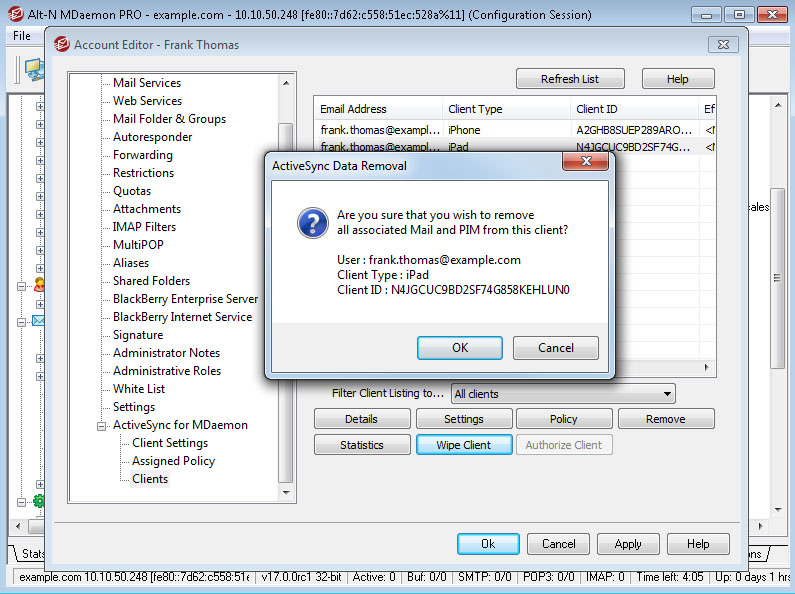
Task: Click the Refresh List button
Action: coord(570,79)
